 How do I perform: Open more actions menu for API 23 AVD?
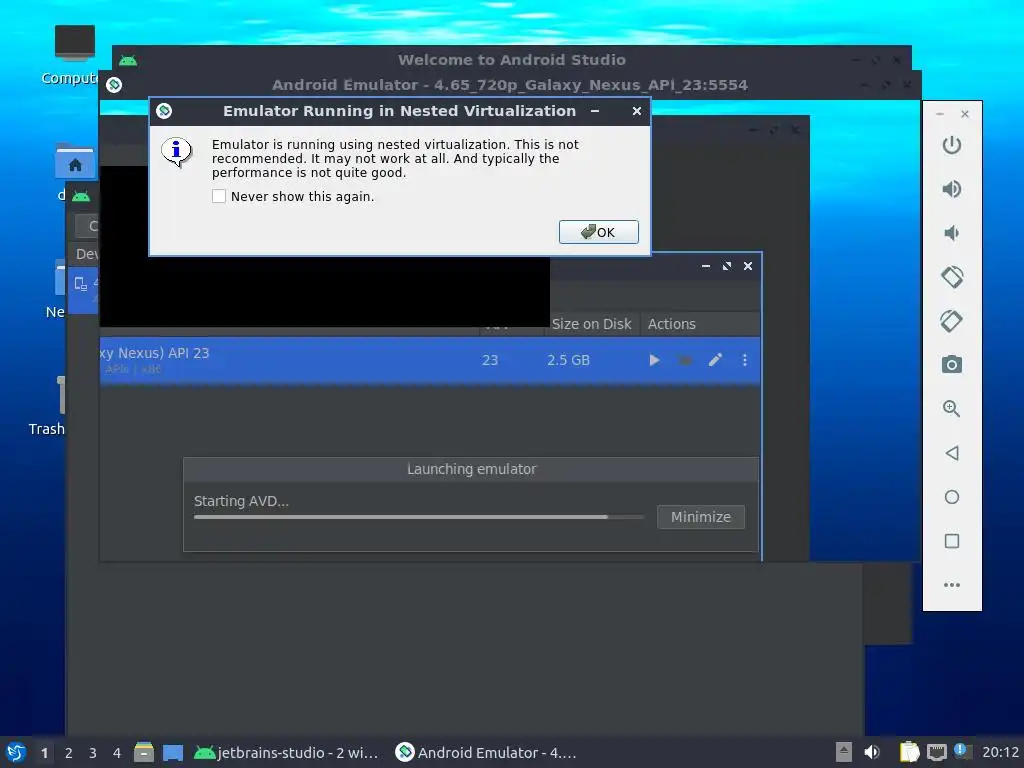point(744,360)
